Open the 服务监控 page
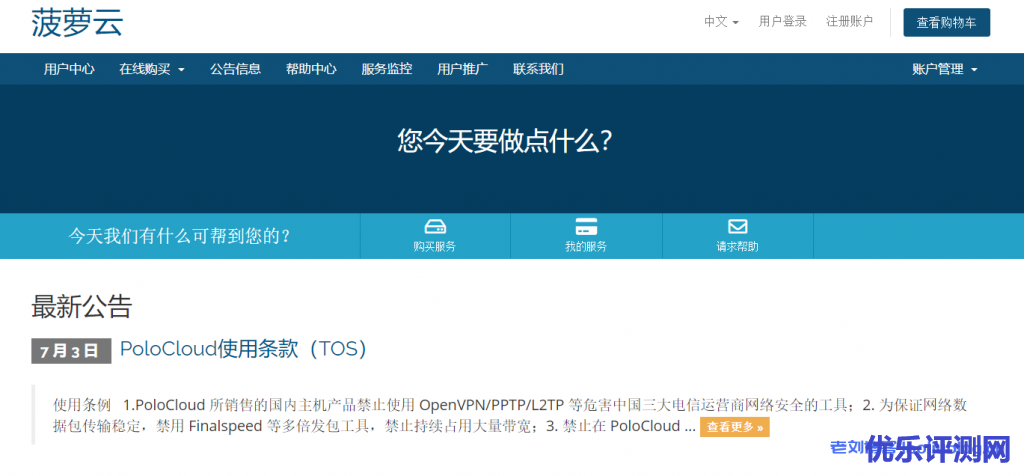 point(386,69)
